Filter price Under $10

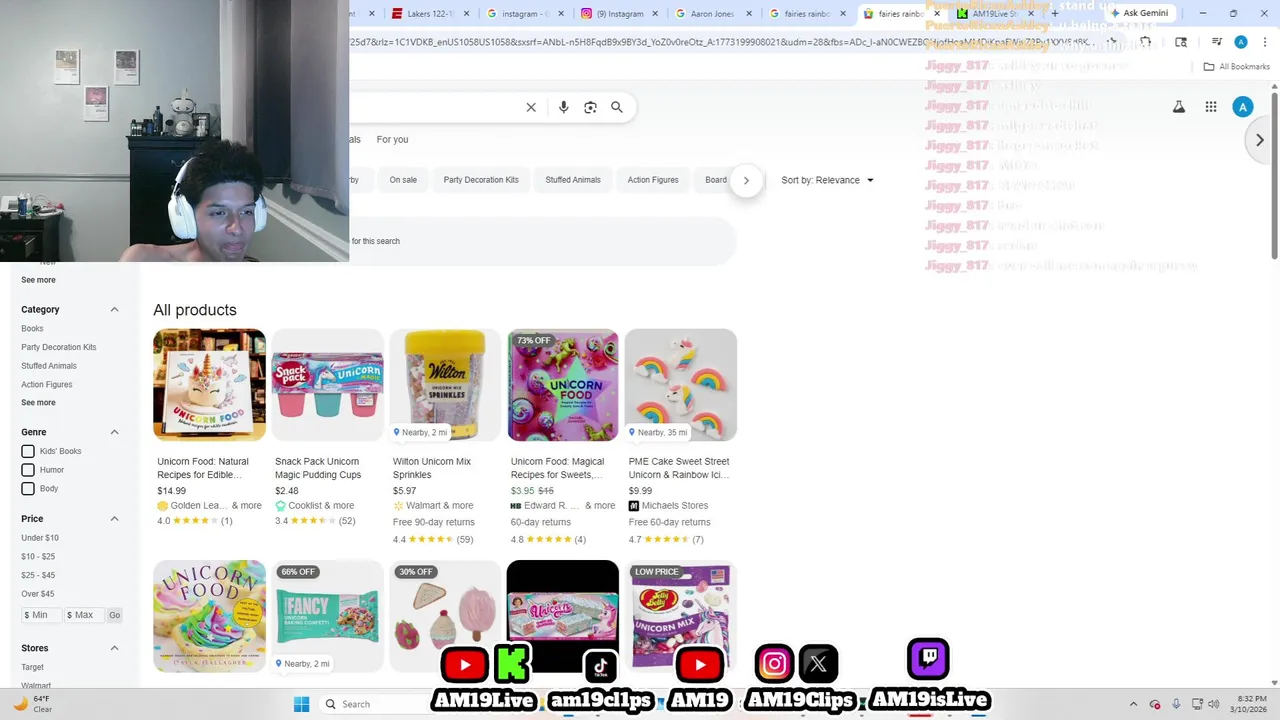tap(40, 538)
